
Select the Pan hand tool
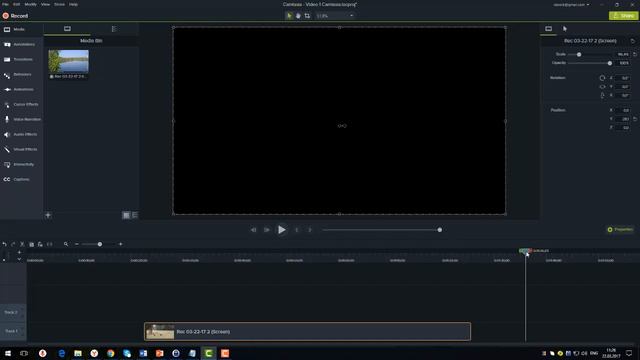coord(298,16)
